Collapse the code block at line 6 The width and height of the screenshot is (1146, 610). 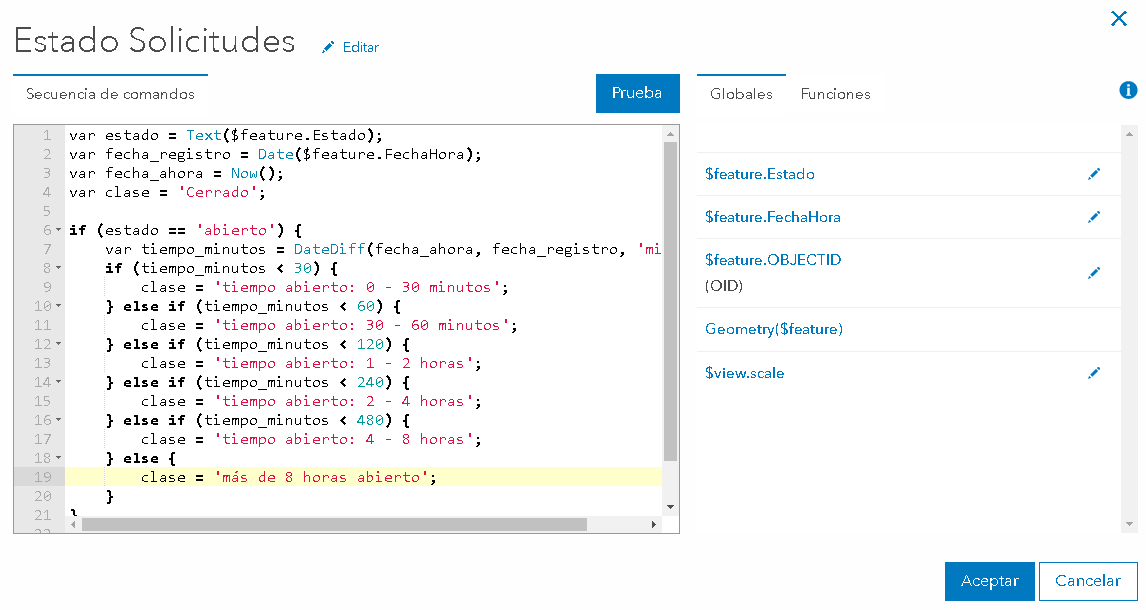pos(58,230)
